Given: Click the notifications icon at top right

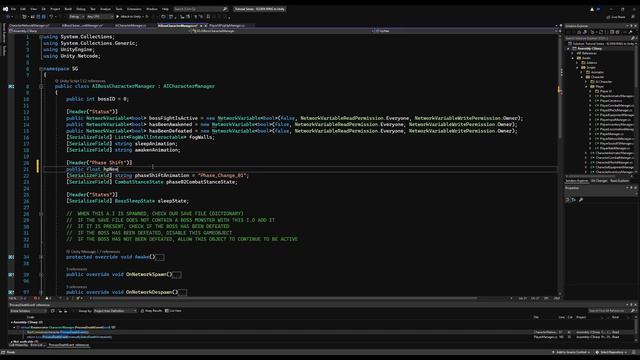Looking at the screenshot, I should [x=592, y=9].
